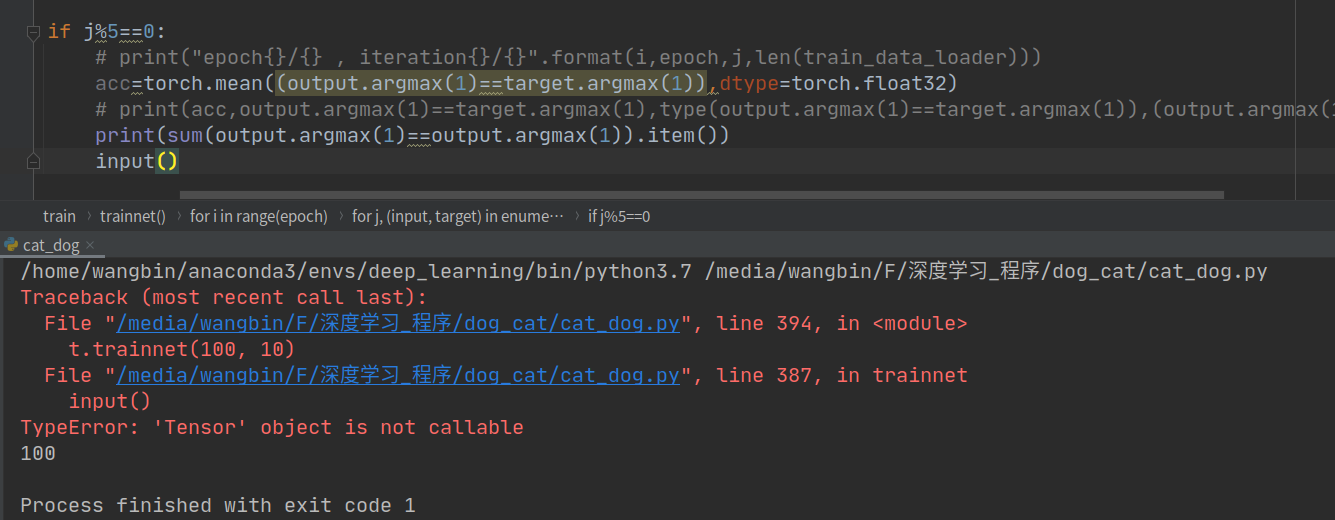Select the 'if j%5==0' breadcrumb
The image size is (1335, 520).
[x=619, y=216]
